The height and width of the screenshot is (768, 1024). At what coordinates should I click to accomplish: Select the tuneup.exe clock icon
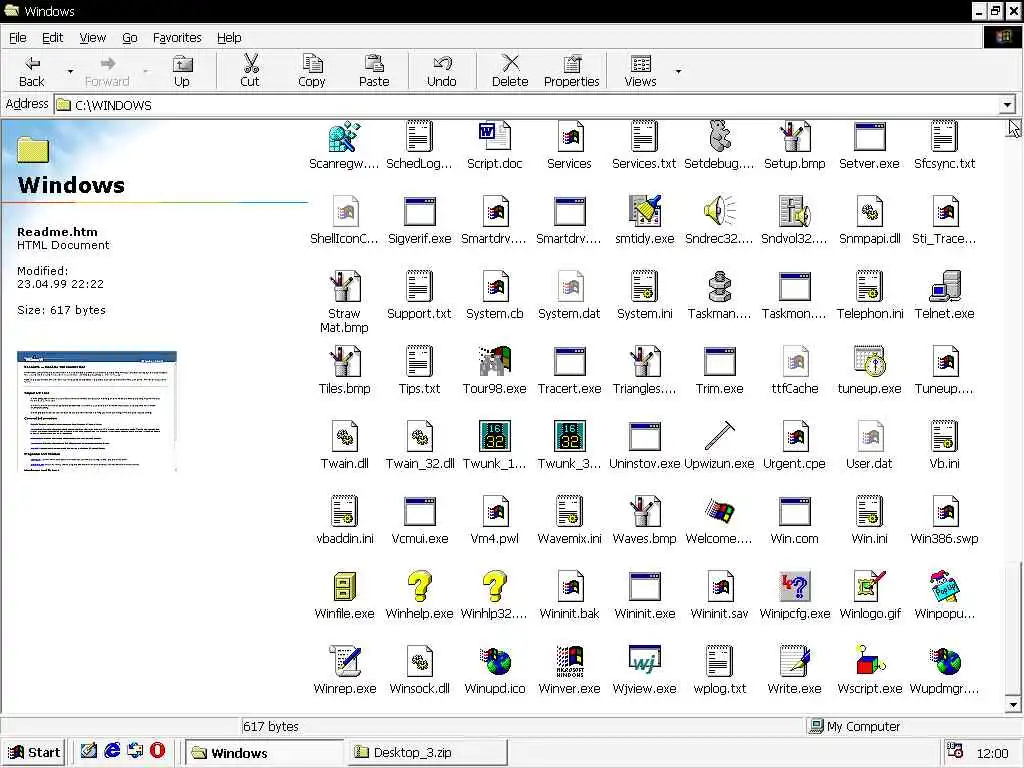[x=870, y=362]
